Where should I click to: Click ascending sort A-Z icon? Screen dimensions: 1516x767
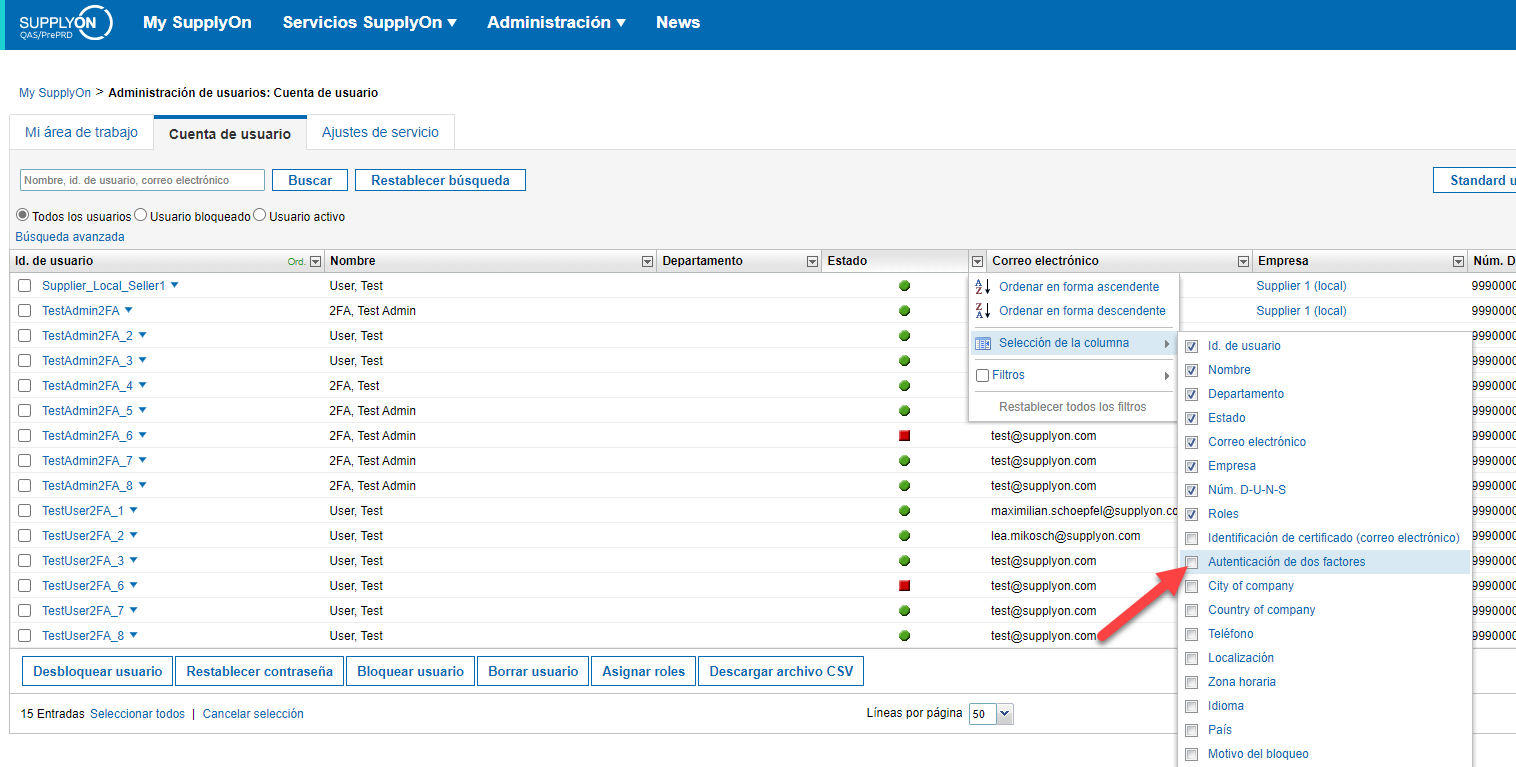pos(982,286)
